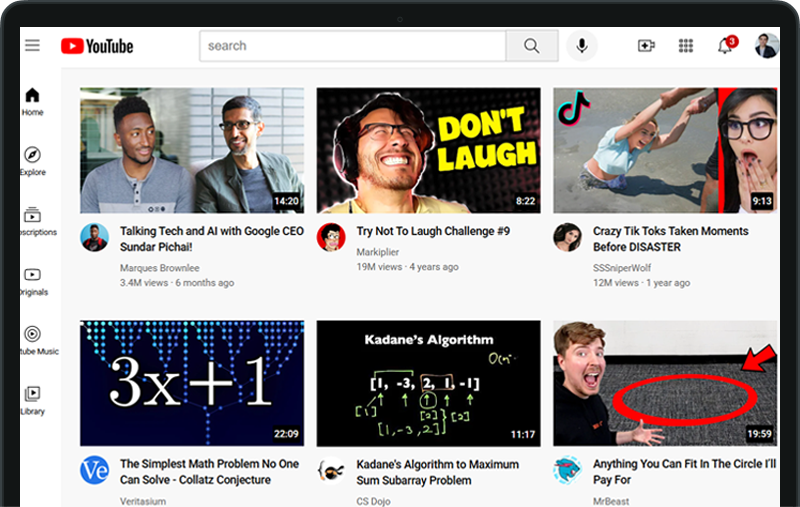Click the magnifying glass search button

pyautogui.click(x=531, y=46)
